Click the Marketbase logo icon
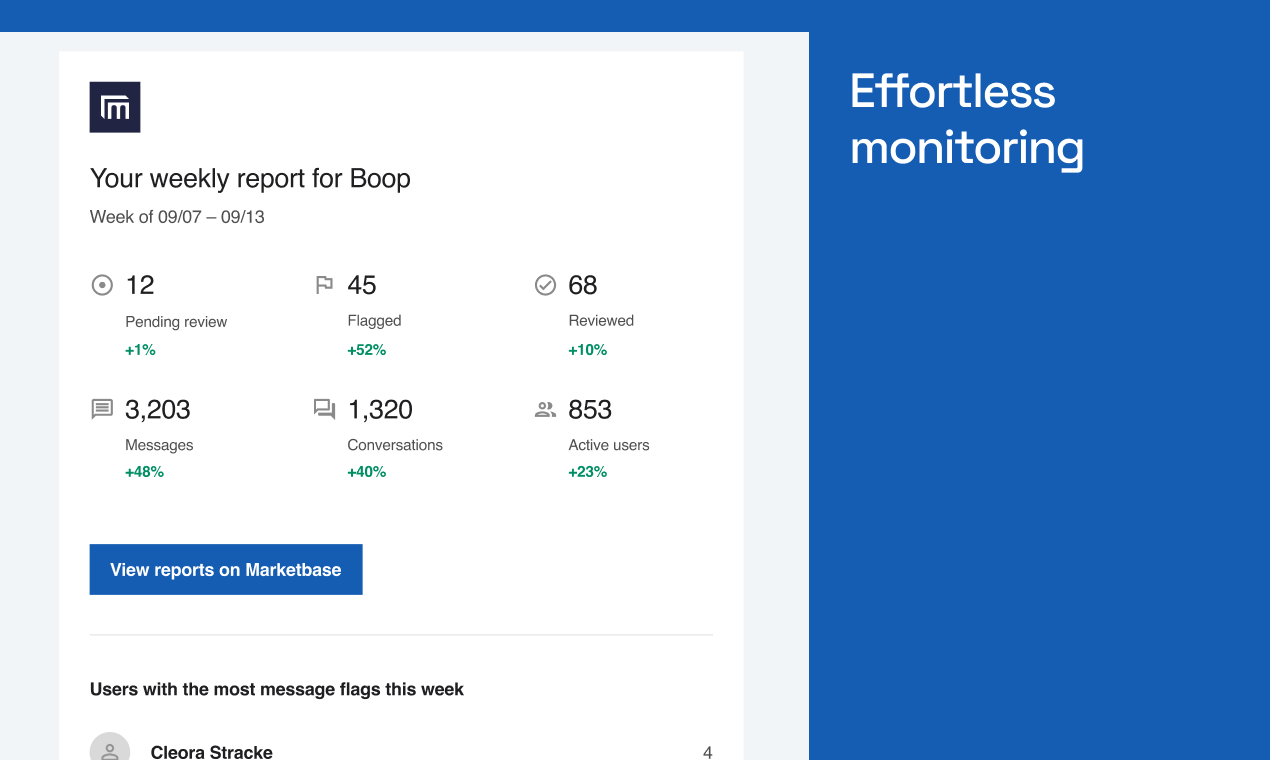 [115, 107]
